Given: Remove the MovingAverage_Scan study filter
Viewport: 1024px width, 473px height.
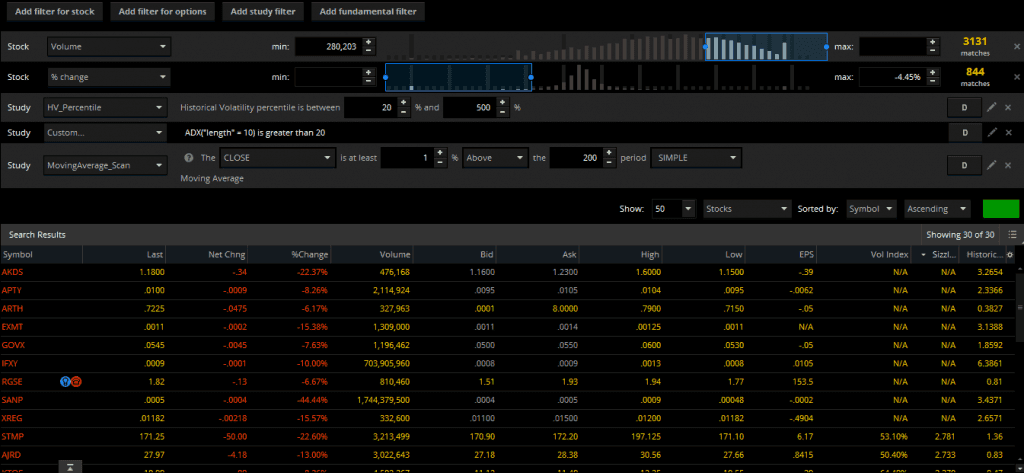Looking at the screenshot, I should (x=1008, y=165).
